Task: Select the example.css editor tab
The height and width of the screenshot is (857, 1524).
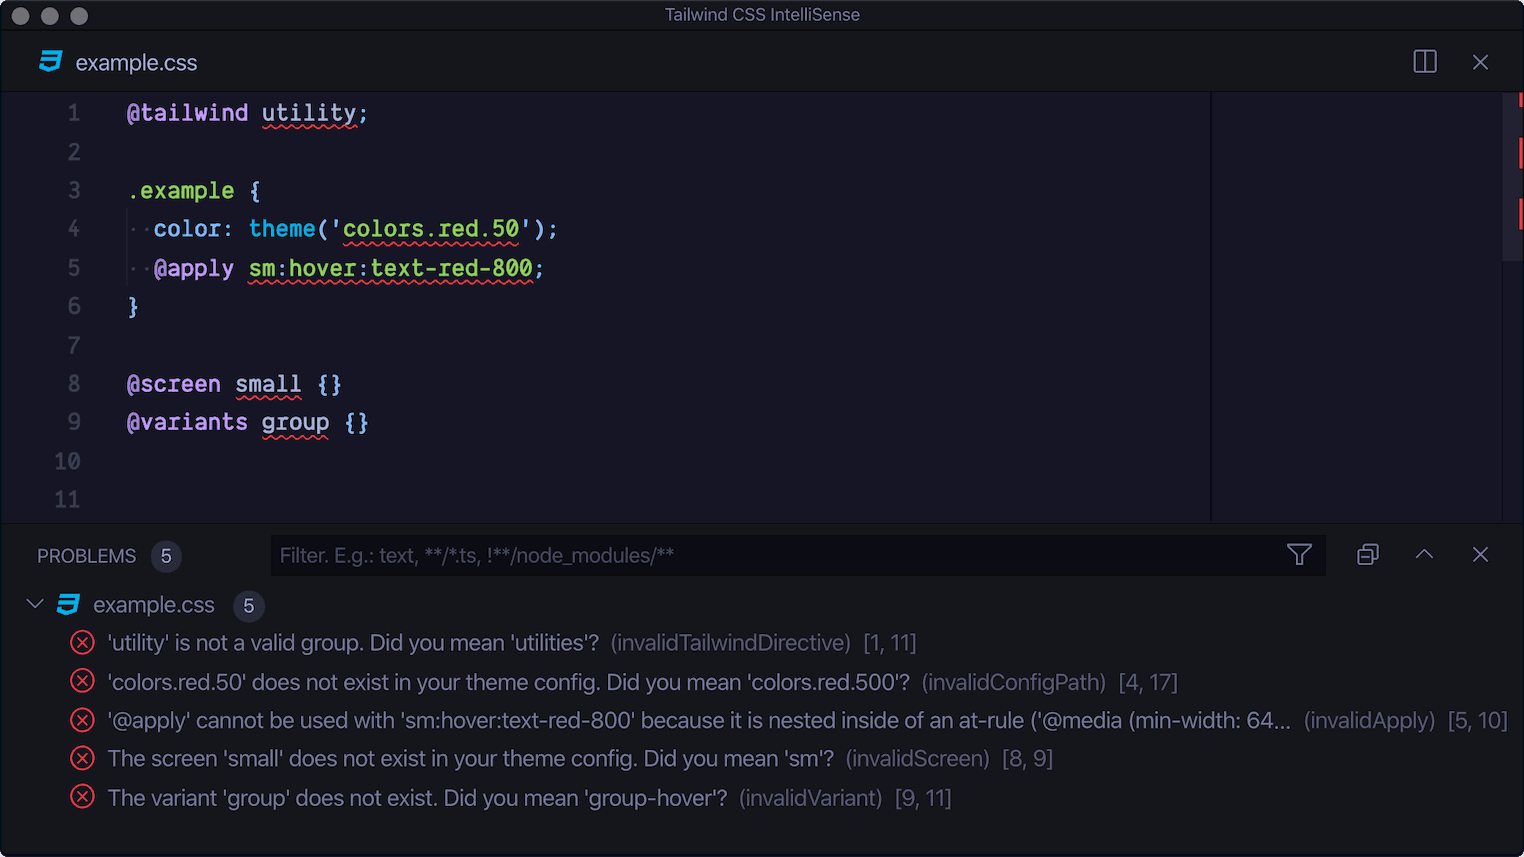Action: coord(136,61)
